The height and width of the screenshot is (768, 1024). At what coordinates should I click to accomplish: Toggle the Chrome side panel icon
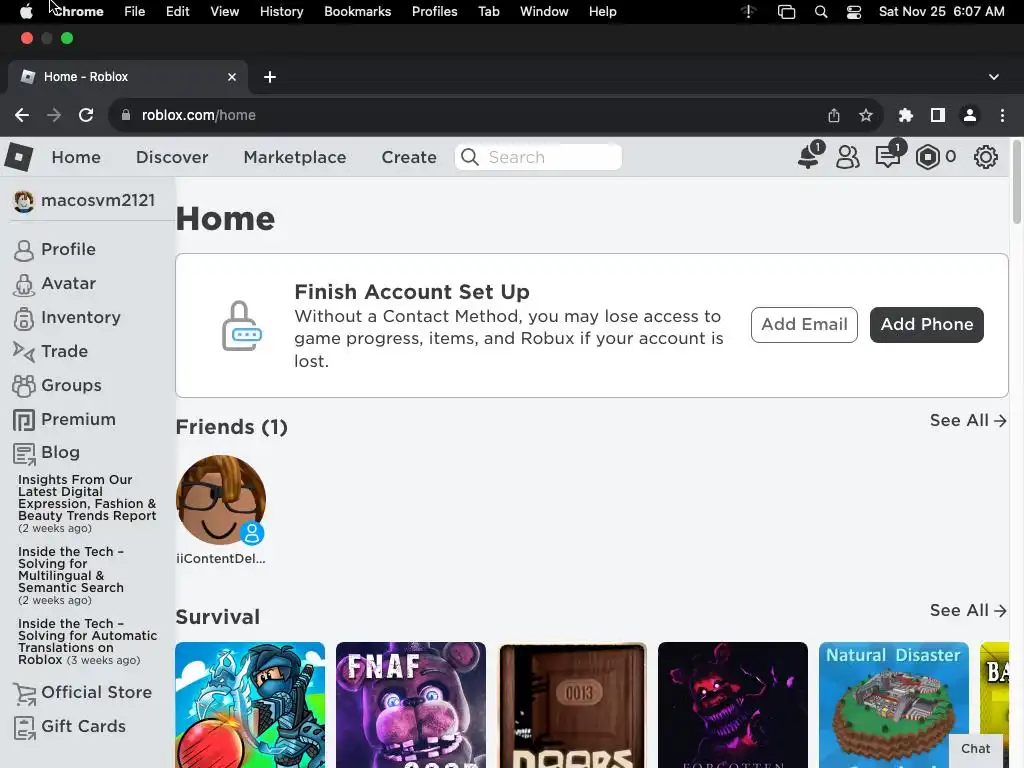tap(938, 116)
